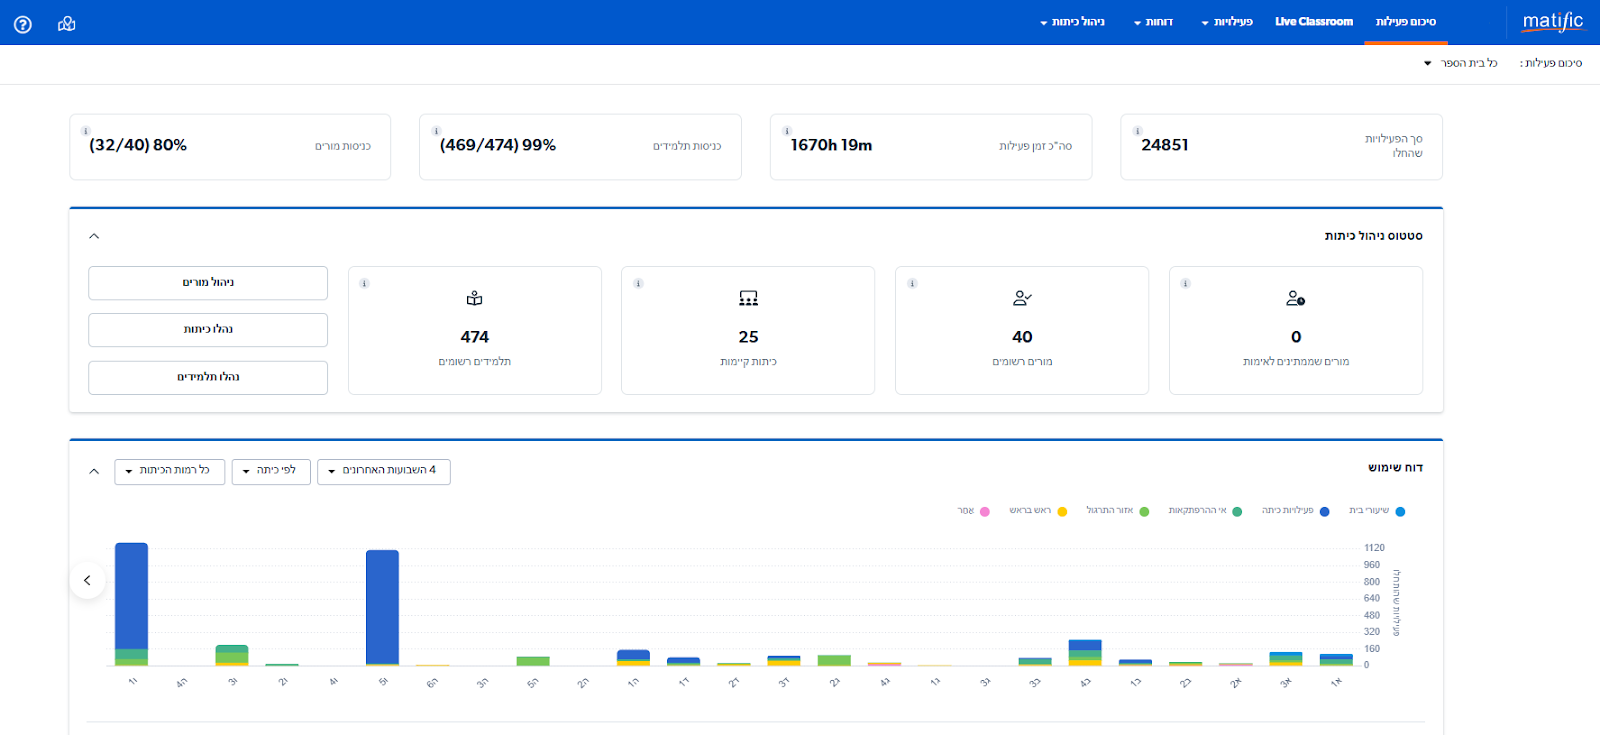Viewport: 1600px width, 735px height.
Task: Click the registered students icon above 474
Action: coord(474,298)
